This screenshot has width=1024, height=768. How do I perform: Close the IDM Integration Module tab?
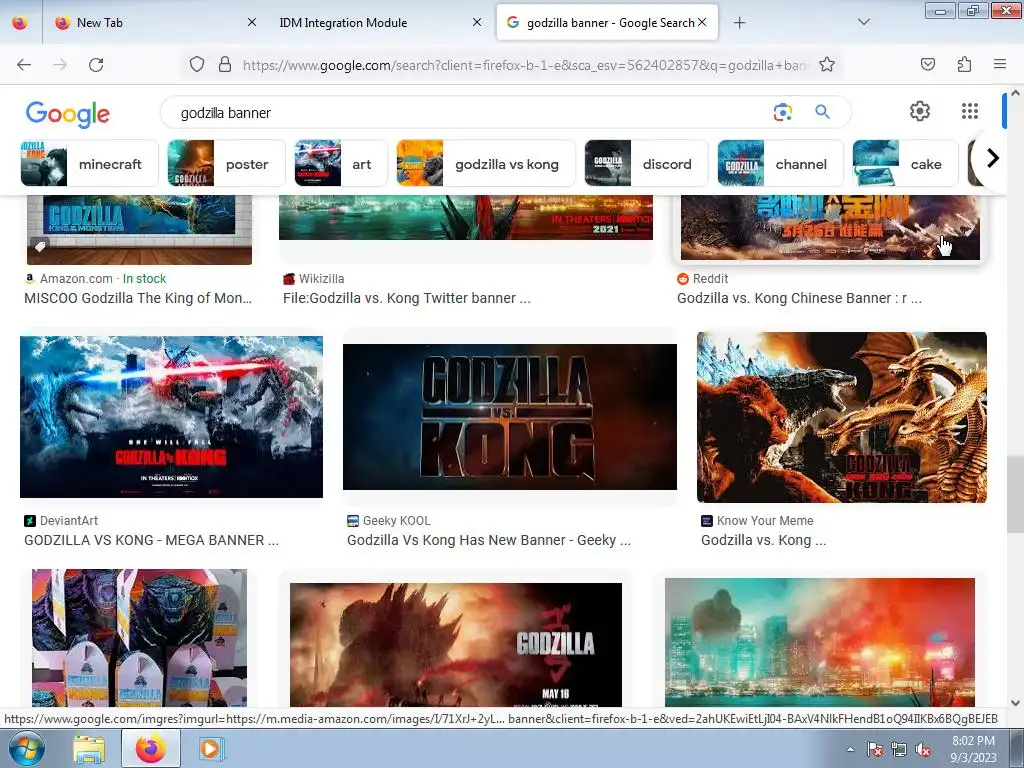pos(477,22)
